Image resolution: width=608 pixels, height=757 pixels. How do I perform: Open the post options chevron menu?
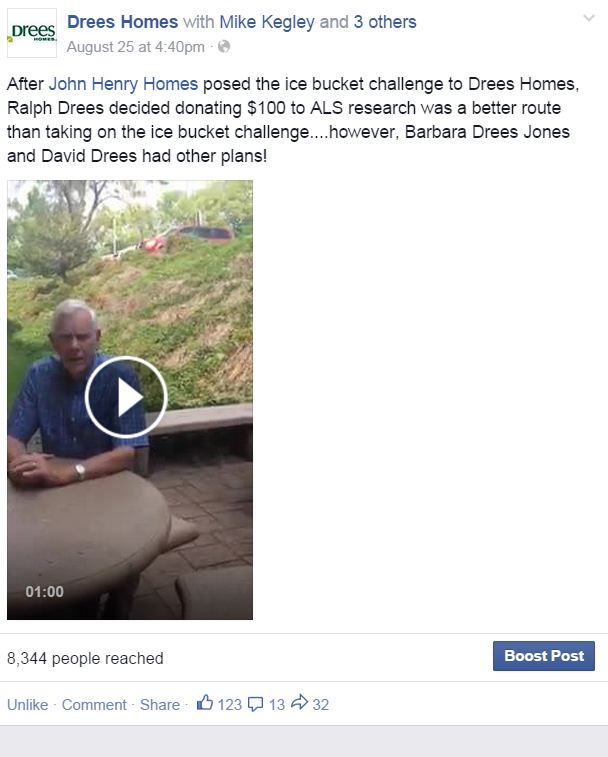(589, 18)
